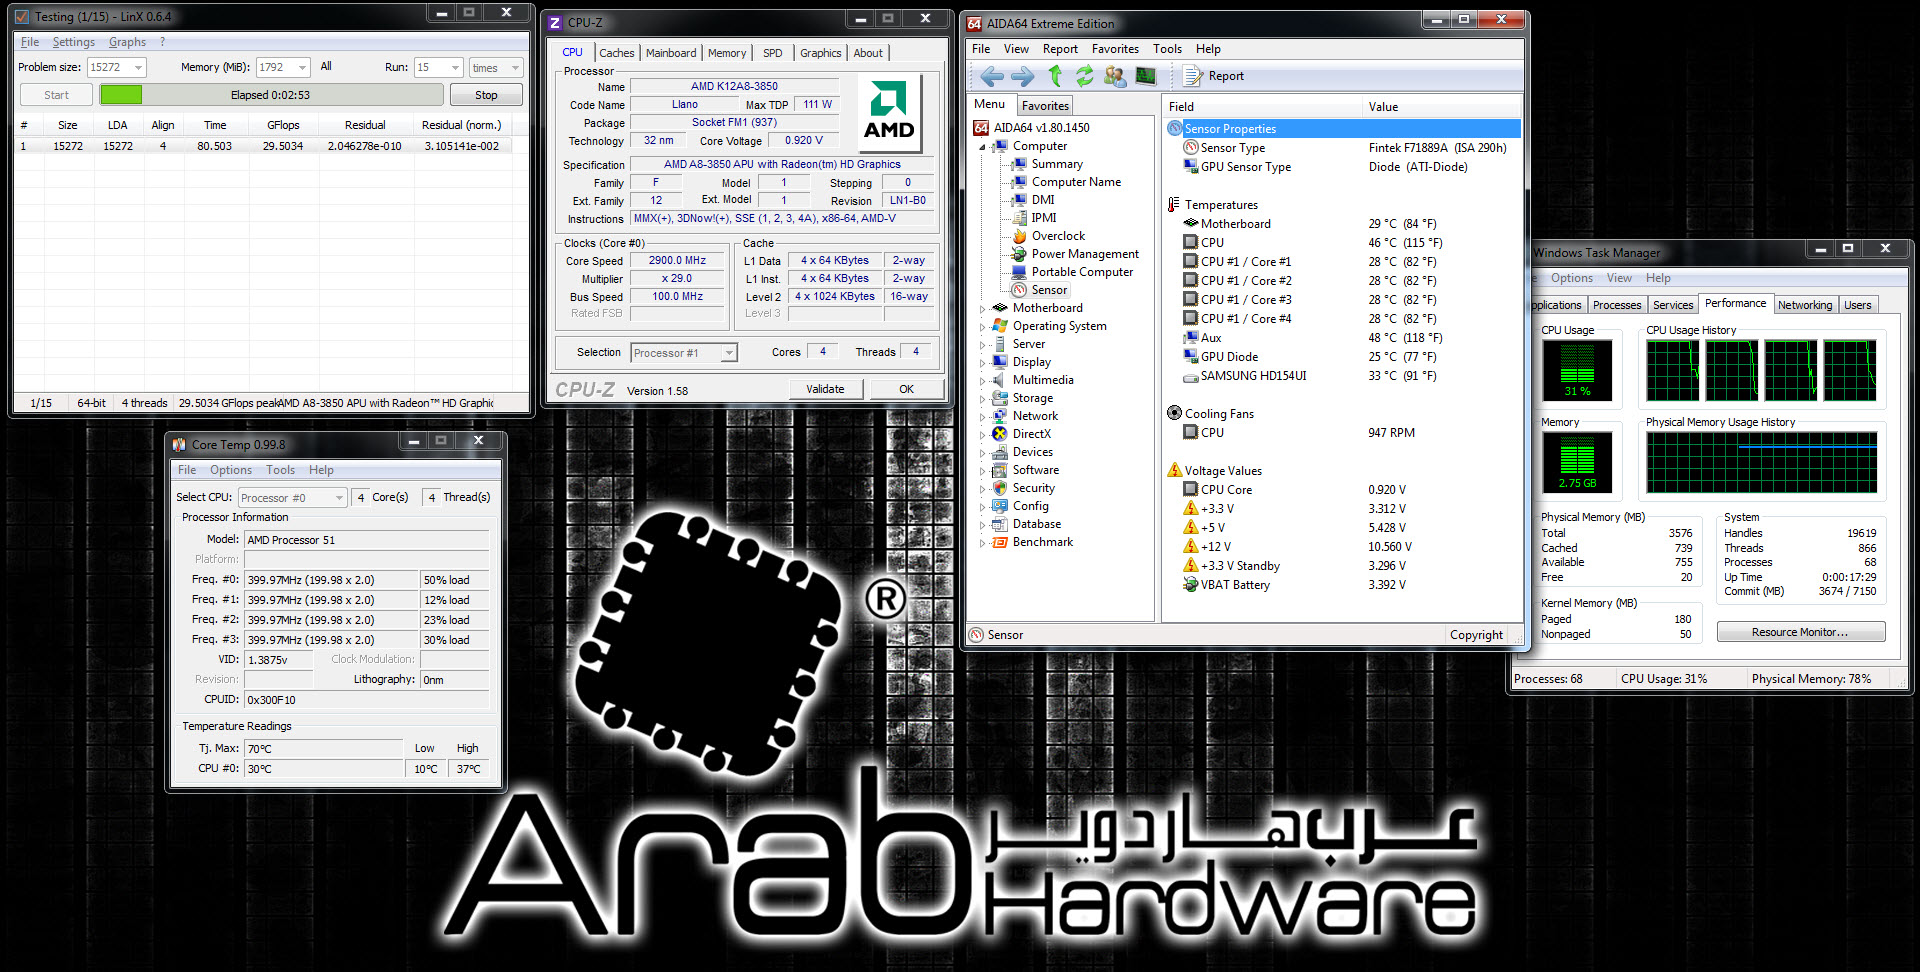
Task: Click the LinX All memory button
Action: [326, 66]
